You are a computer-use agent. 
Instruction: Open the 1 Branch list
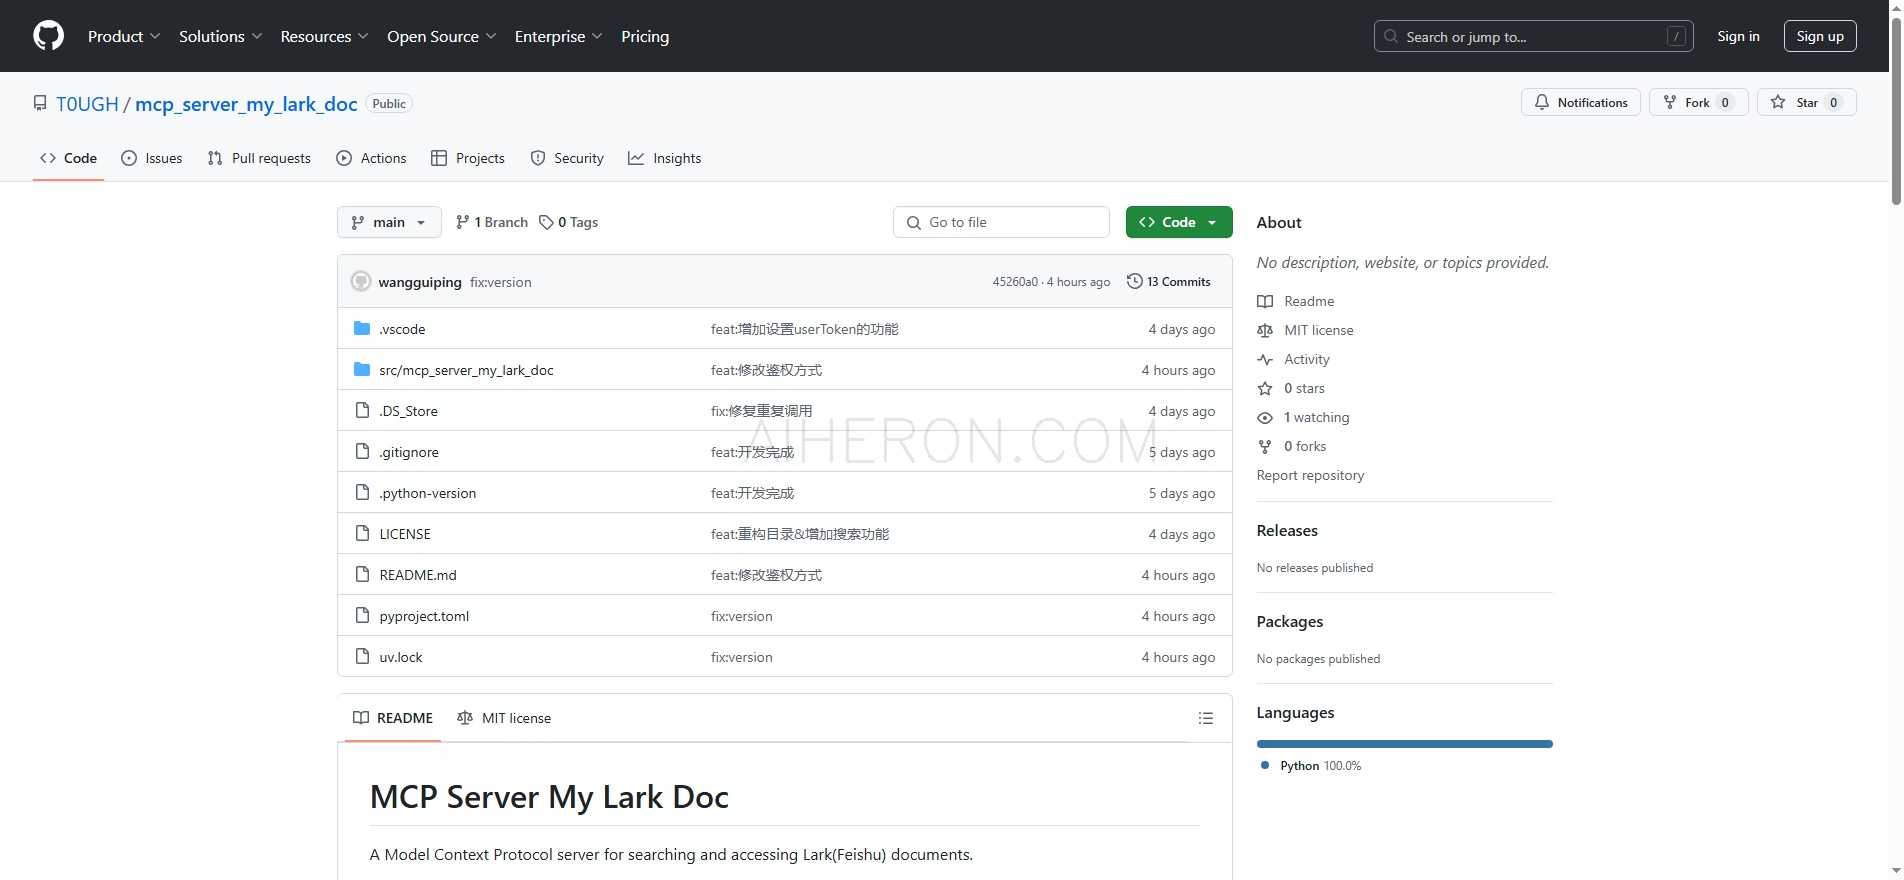pos(491,222)
